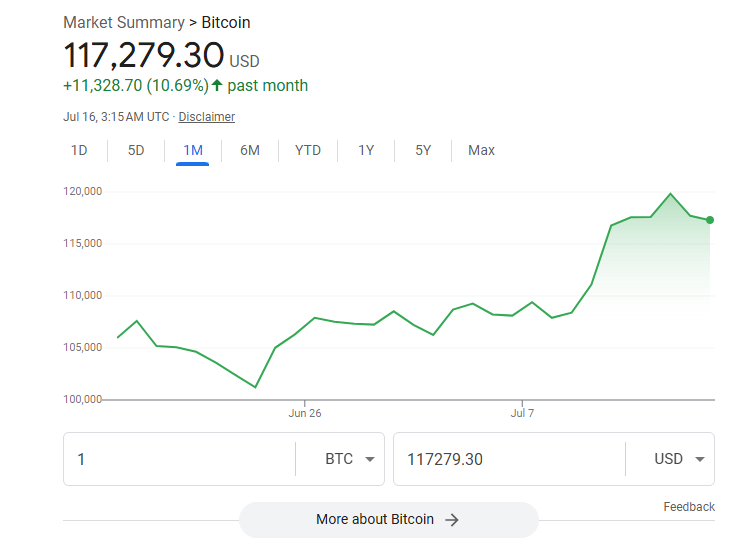The height and width of the screenshot is (549, 750).
Task: Show year-to-date YTD chart
Action: click(308, 151)
